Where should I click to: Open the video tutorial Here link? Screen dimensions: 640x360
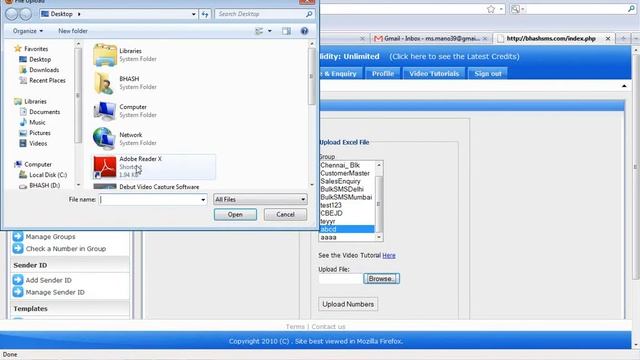click(389, 256)
